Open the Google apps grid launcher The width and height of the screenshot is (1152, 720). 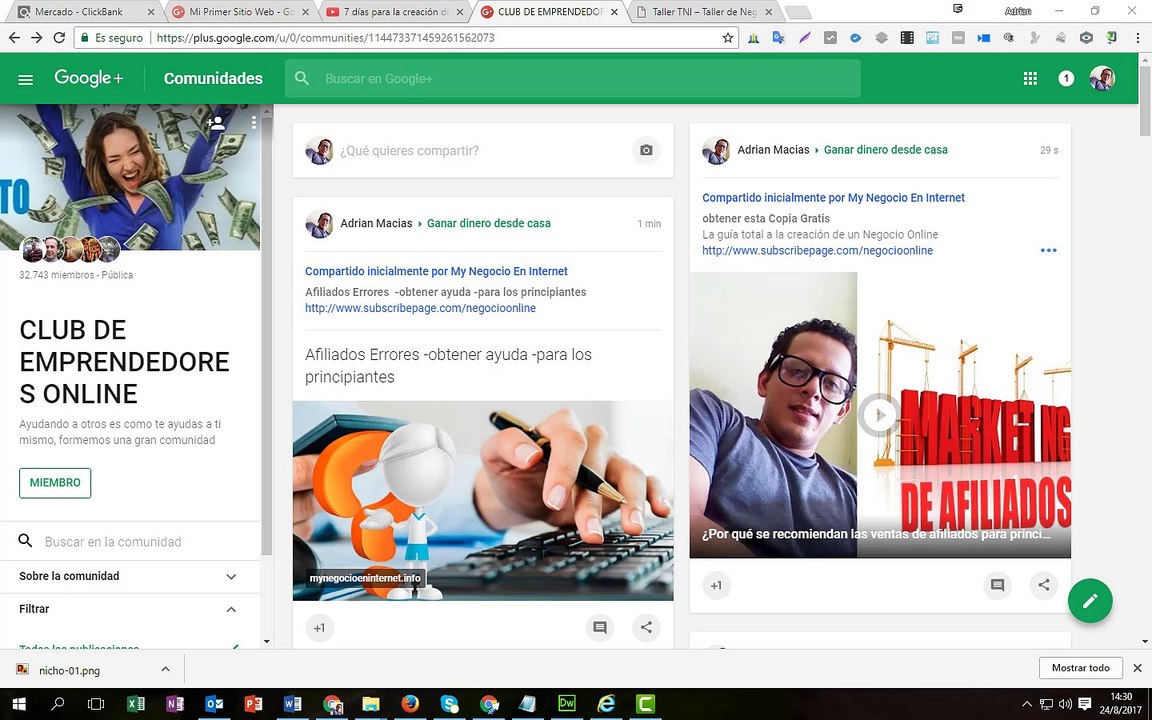coord(1030,79)
